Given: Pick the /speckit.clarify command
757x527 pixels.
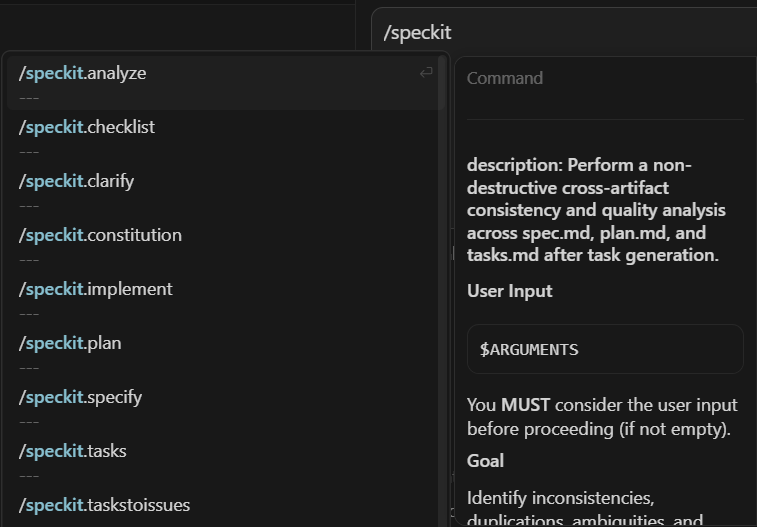Looking at the screenshot, I should (x=225, y=191).
